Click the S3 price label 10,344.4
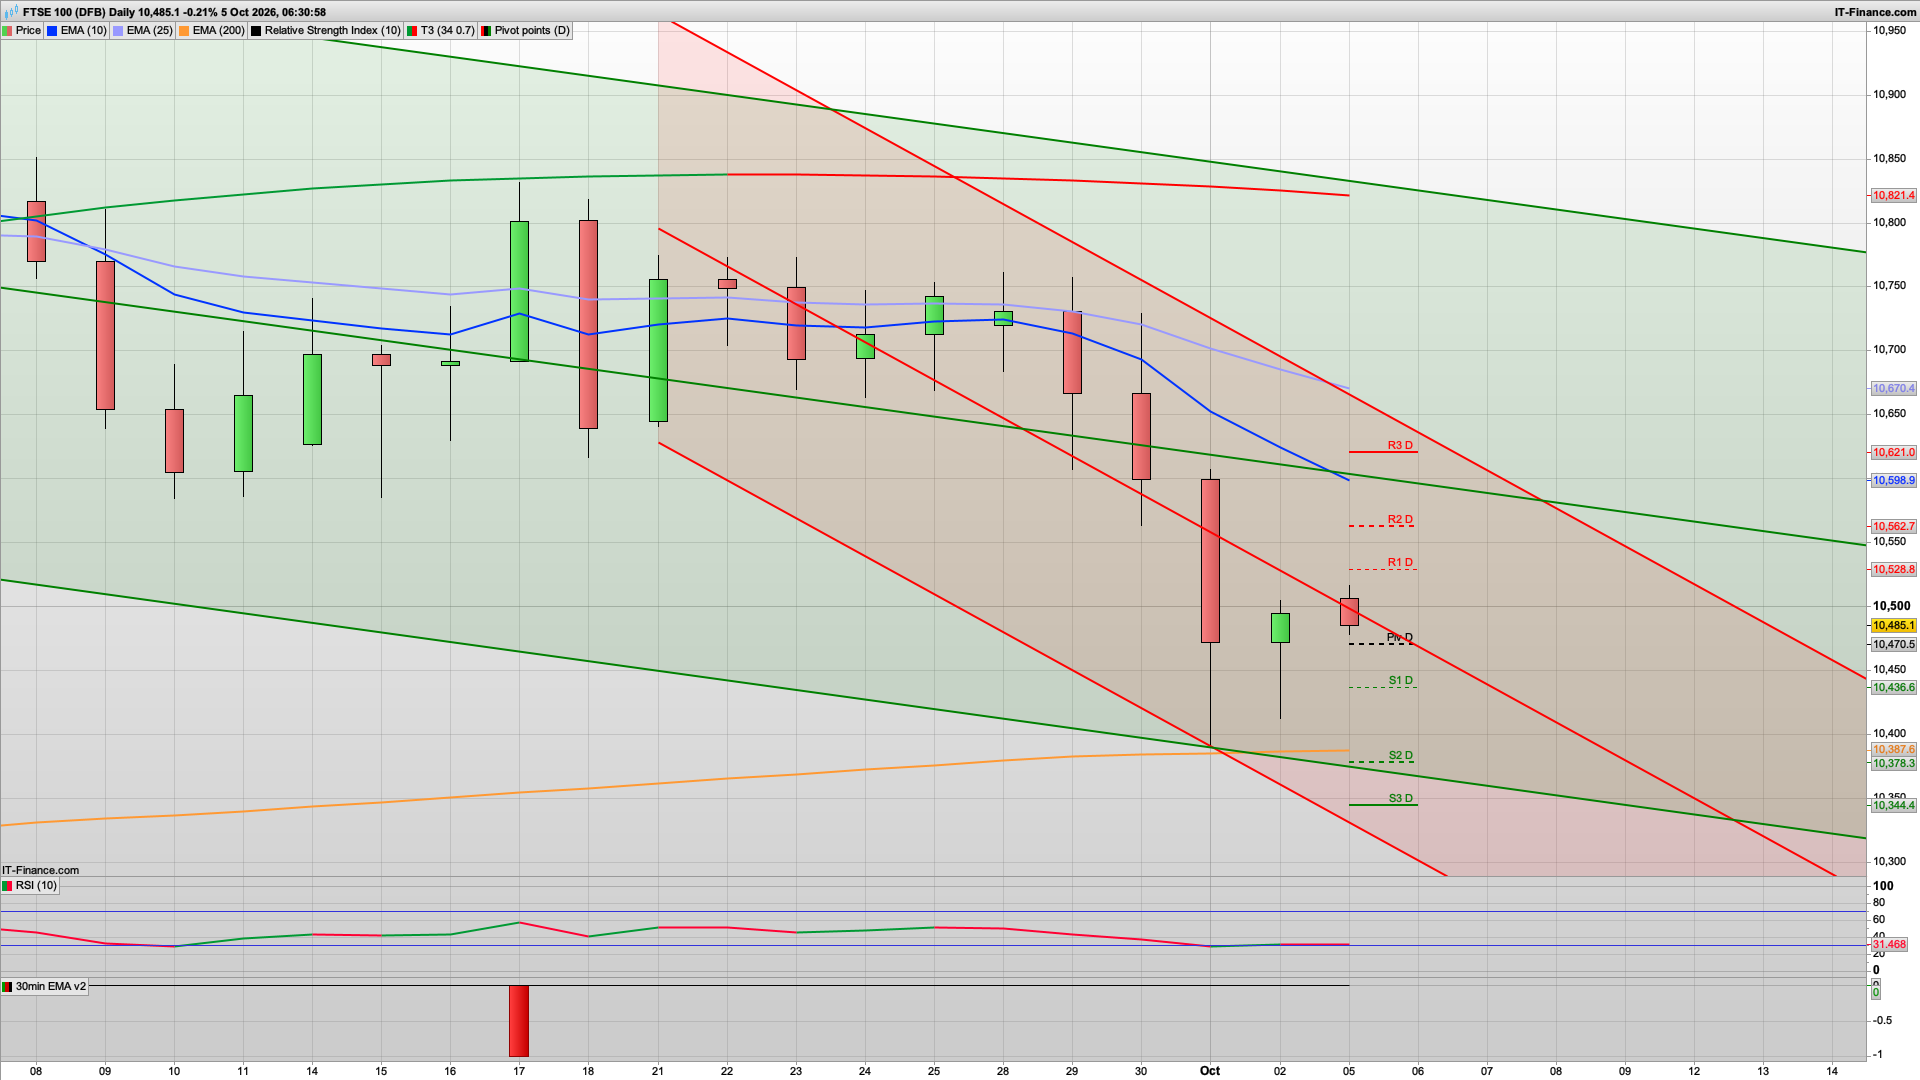This screenshot has height=1080, width=1920. [1893, 805]
